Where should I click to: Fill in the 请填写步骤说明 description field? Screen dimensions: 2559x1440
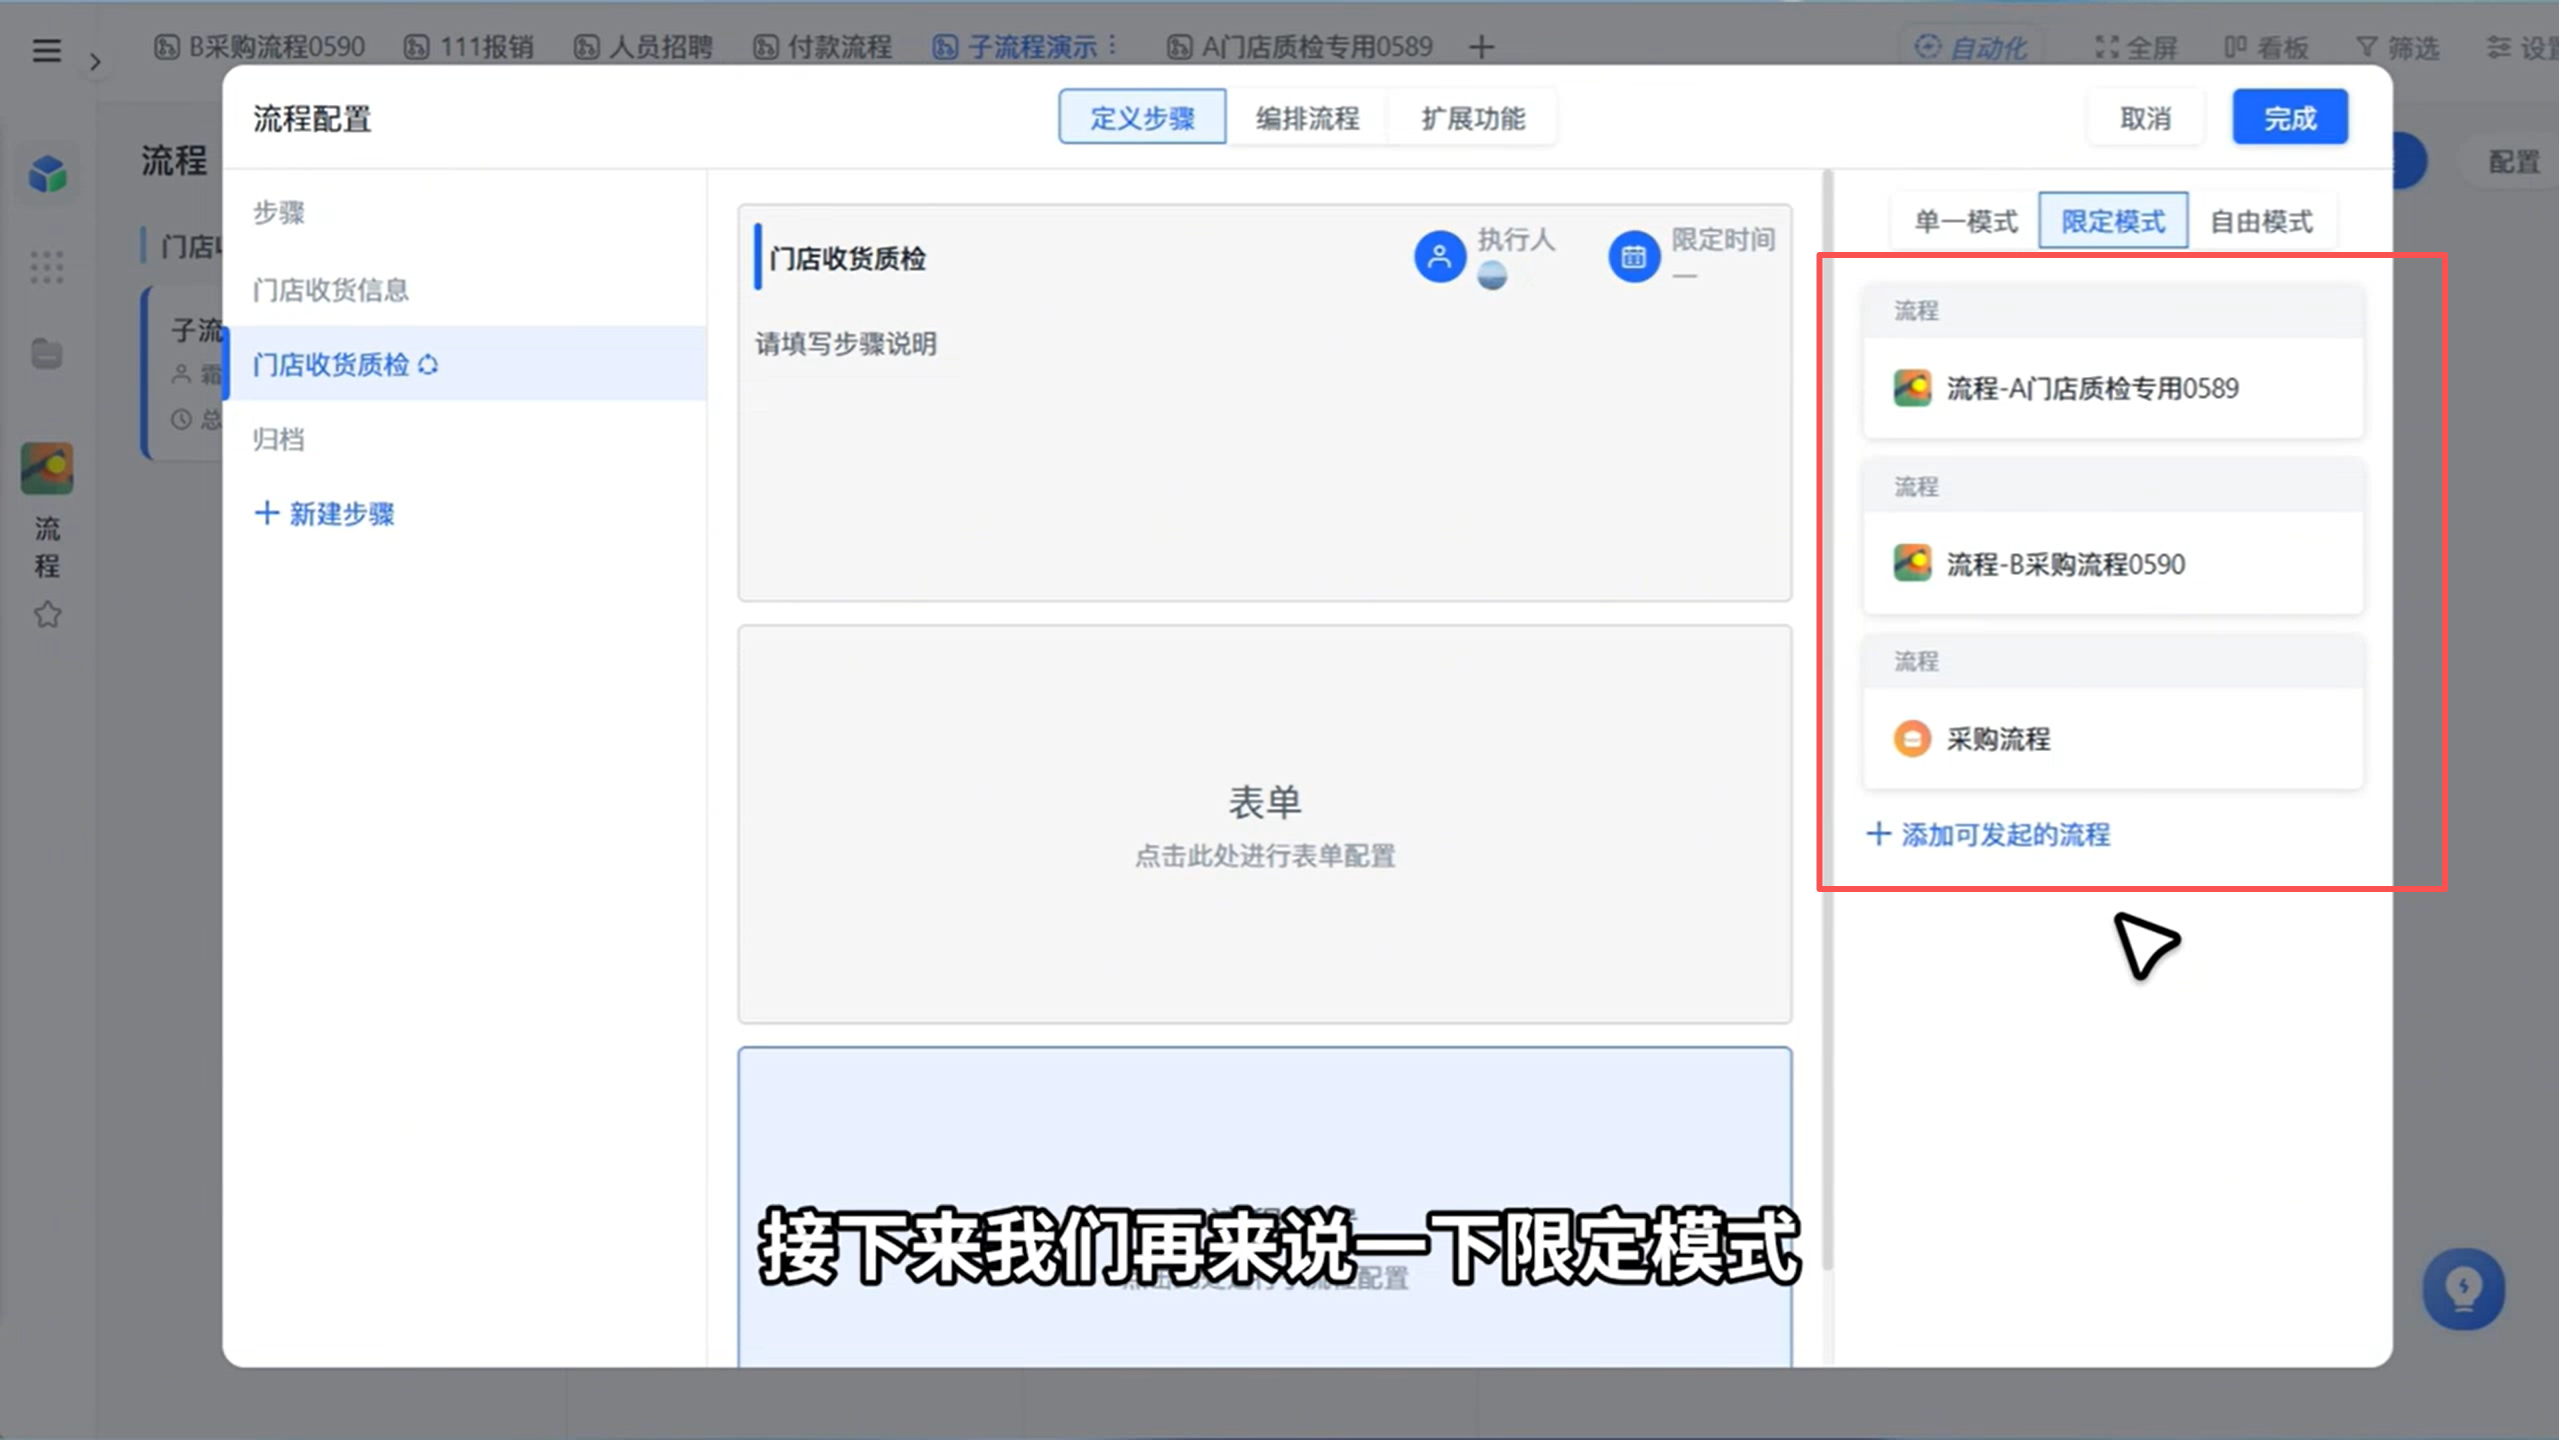pos(846,344)
